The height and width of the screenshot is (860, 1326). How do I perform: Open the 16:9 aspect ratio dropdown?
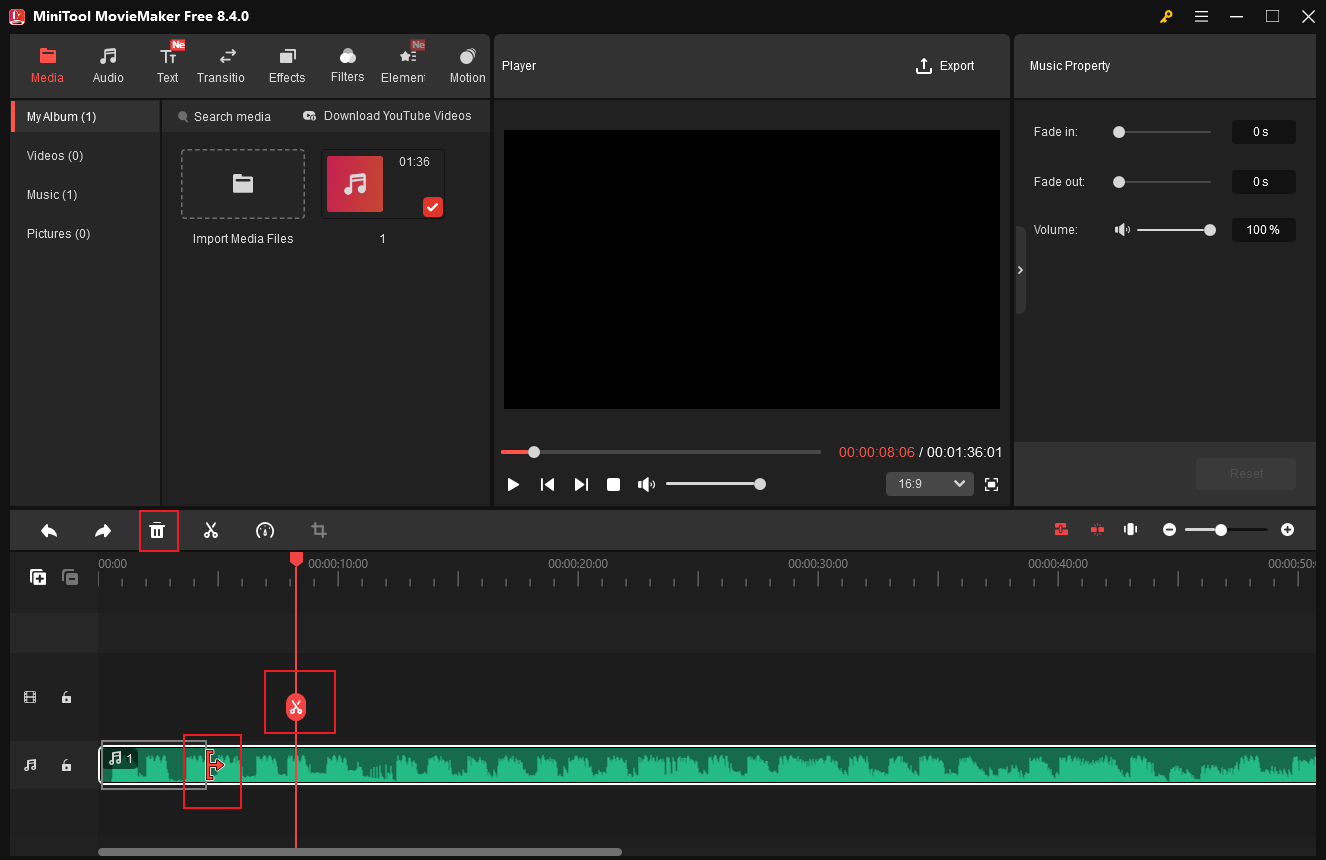(929, 483)
